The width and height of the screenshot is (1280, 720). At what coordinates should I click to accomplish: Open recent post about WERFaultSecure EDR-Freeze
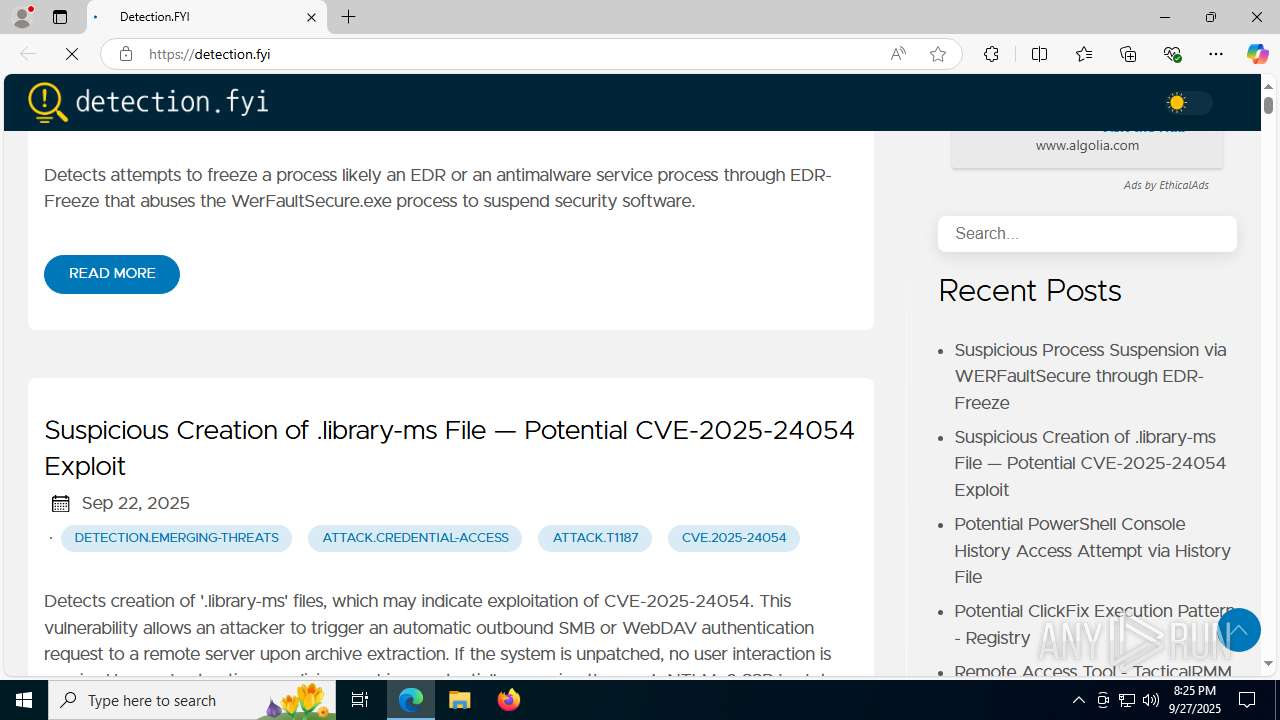click(1090, 377)
